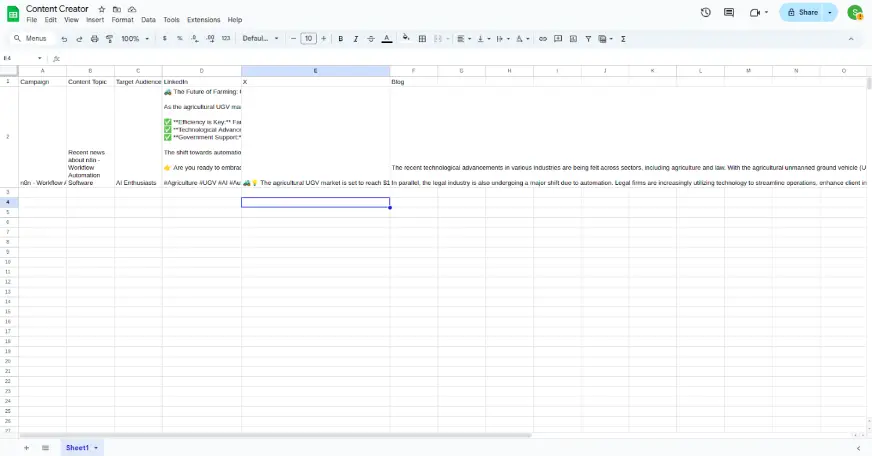Open the Extensions menu
The width and height of the screenshot is (872, 456).
(x=203, y=20)
